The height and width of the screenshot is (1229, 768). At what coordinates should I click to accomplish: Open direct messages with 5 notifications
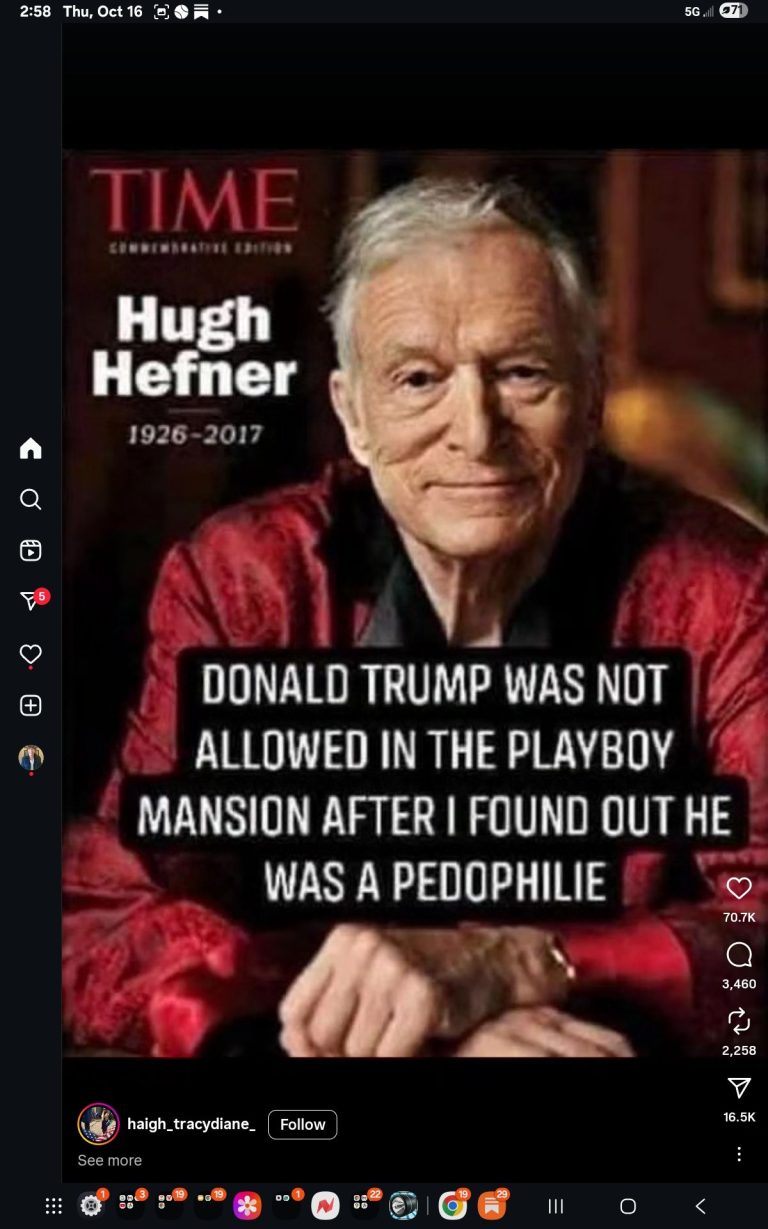tap(33, 600)
